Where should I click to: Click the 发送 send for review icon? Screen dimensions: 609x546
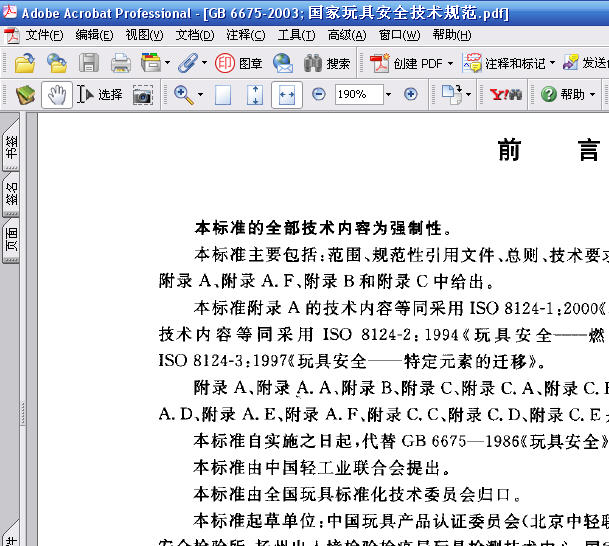571,63
